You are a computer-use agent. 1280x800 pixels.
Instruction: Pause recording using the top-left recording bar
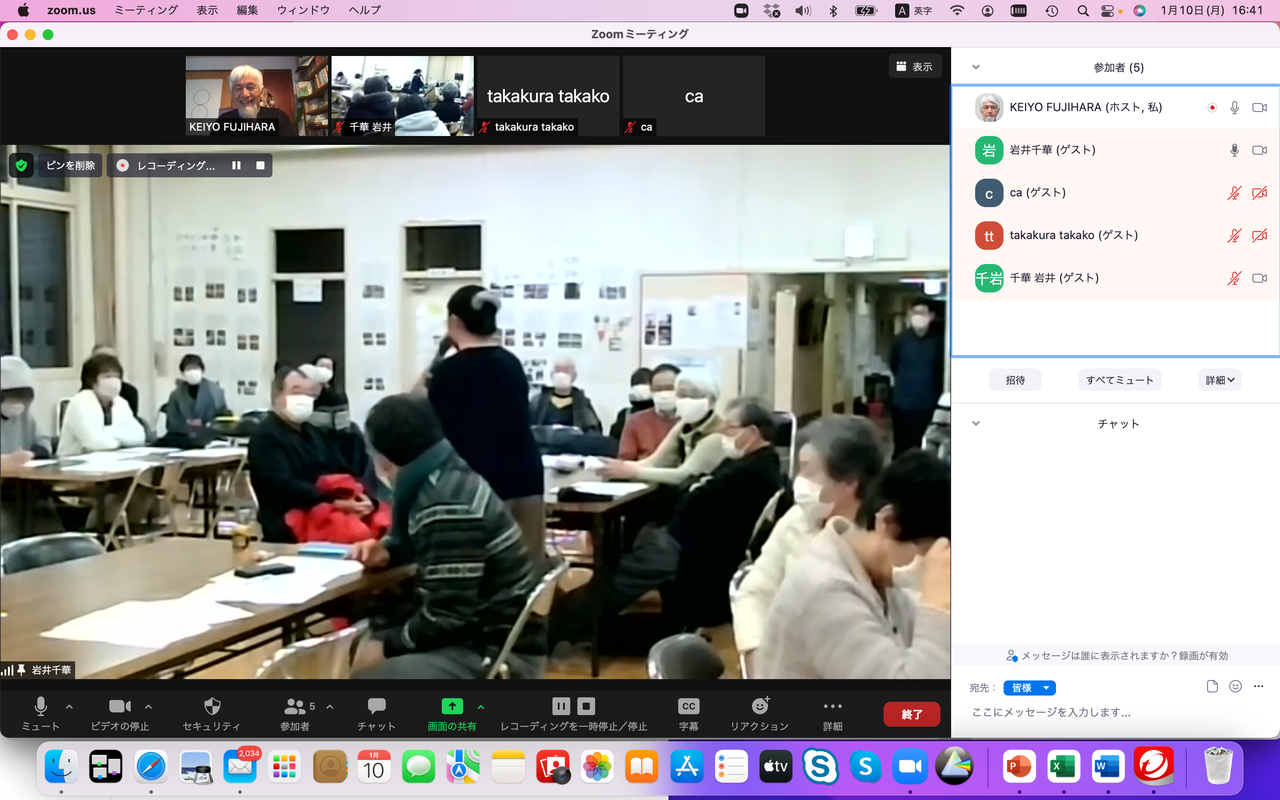(x=236, y=165)
